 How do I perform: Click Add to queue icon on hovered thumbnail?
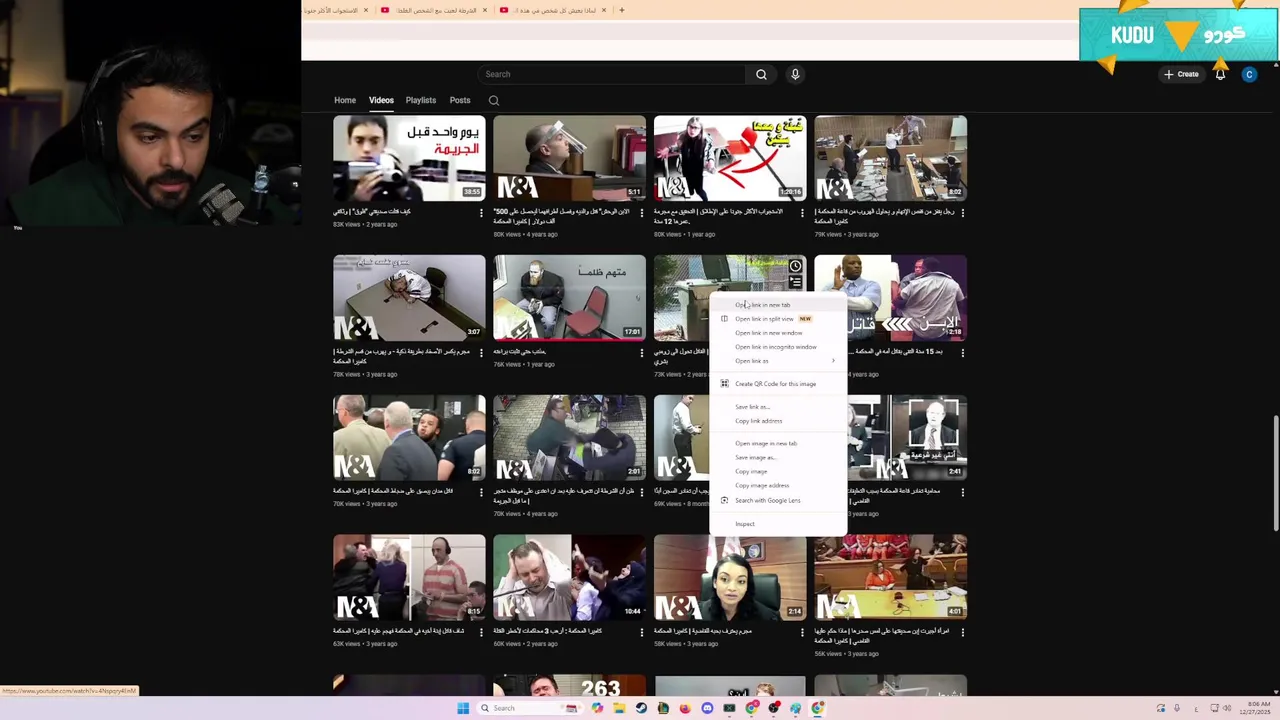point(795,283)
